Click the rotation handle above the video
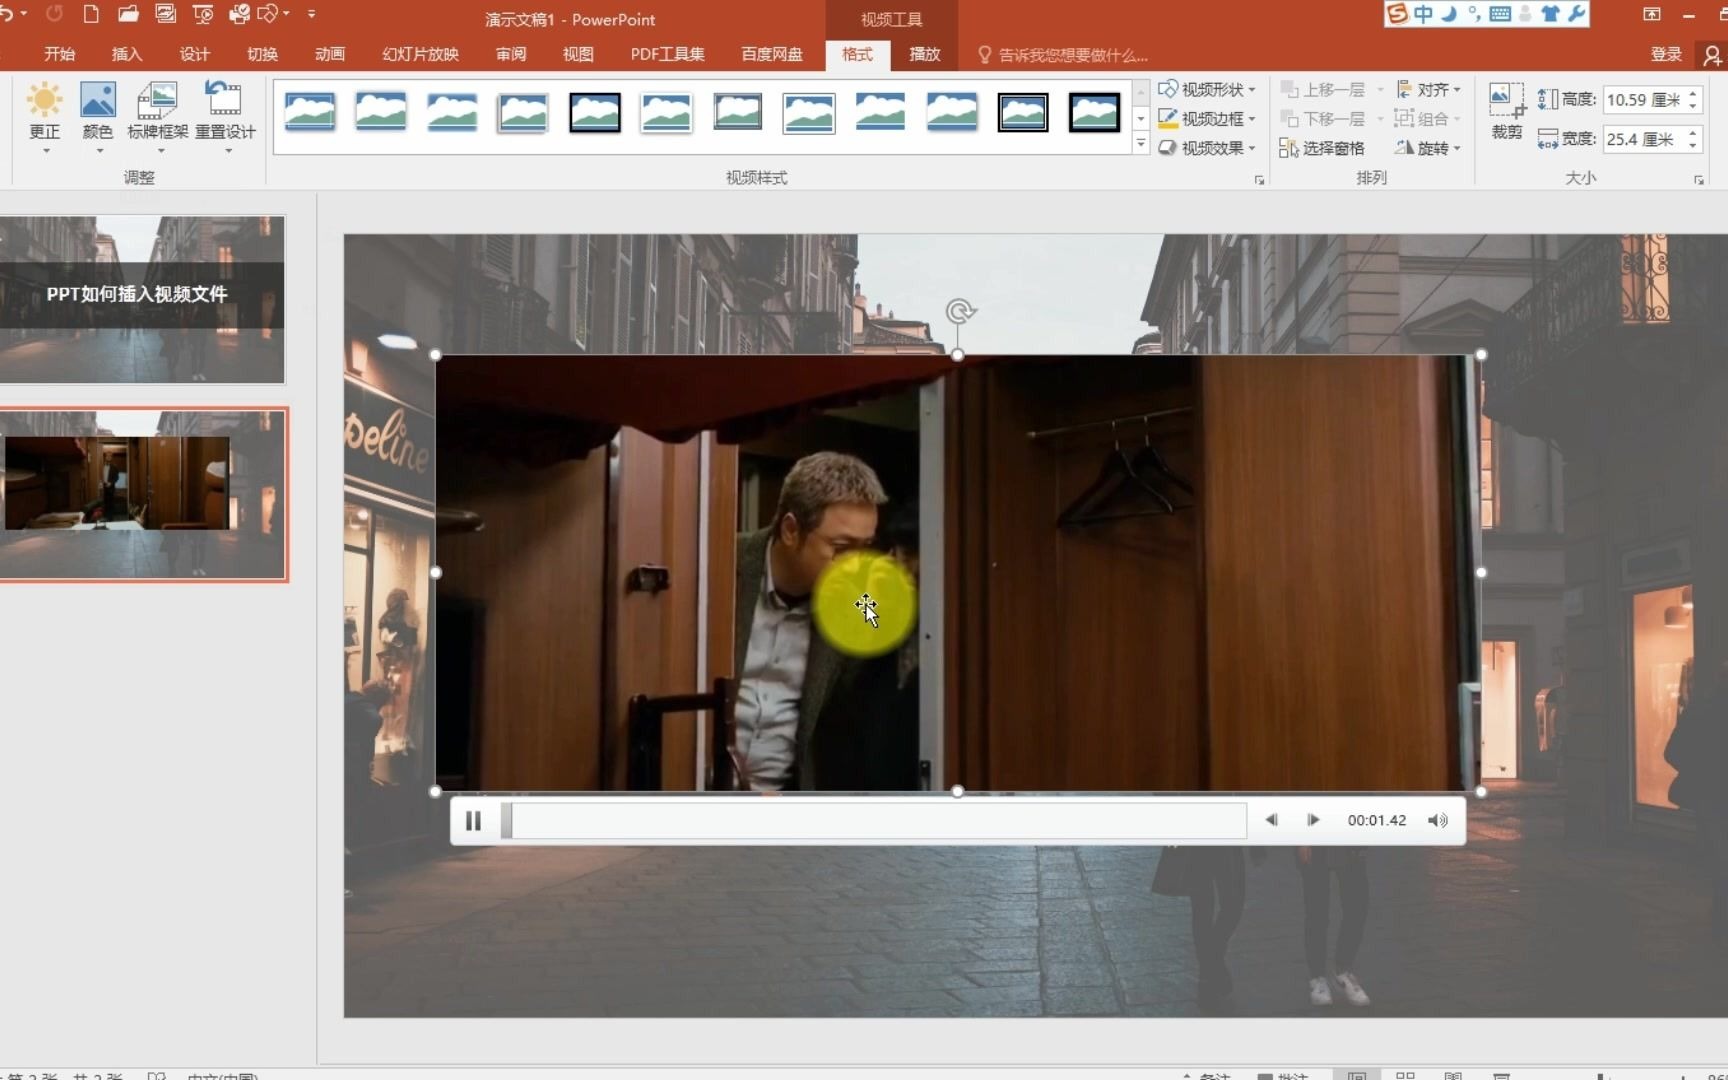1728x1080 pixels. click(959, 311)
